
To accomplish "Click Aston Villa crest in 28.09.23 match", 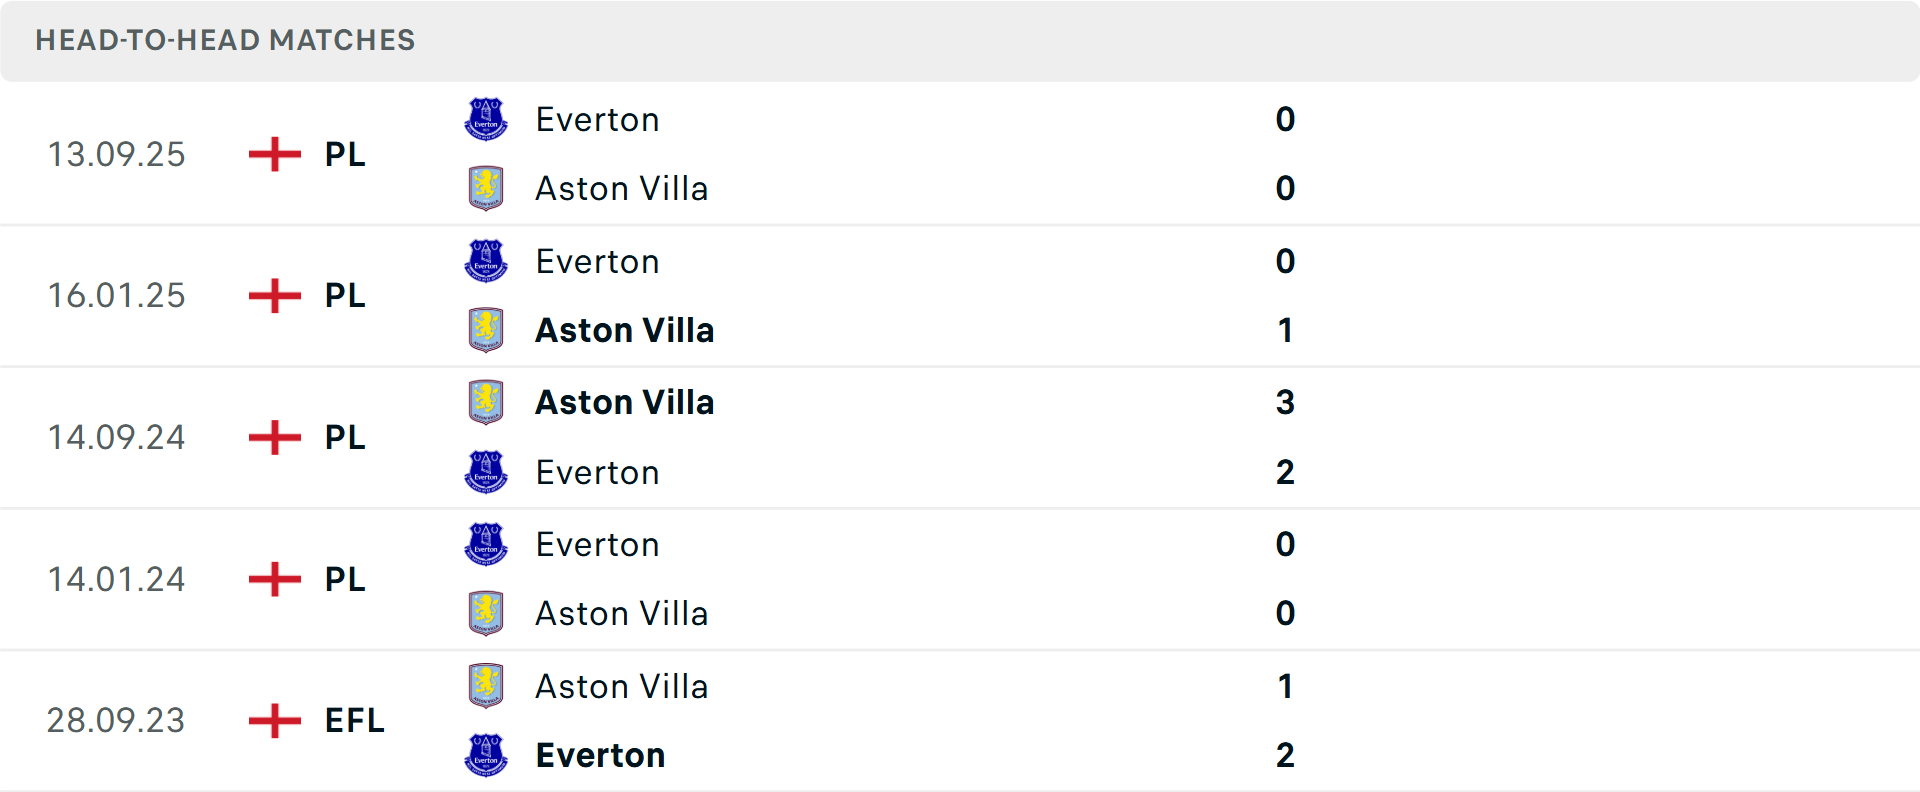I will pos(486,686).
